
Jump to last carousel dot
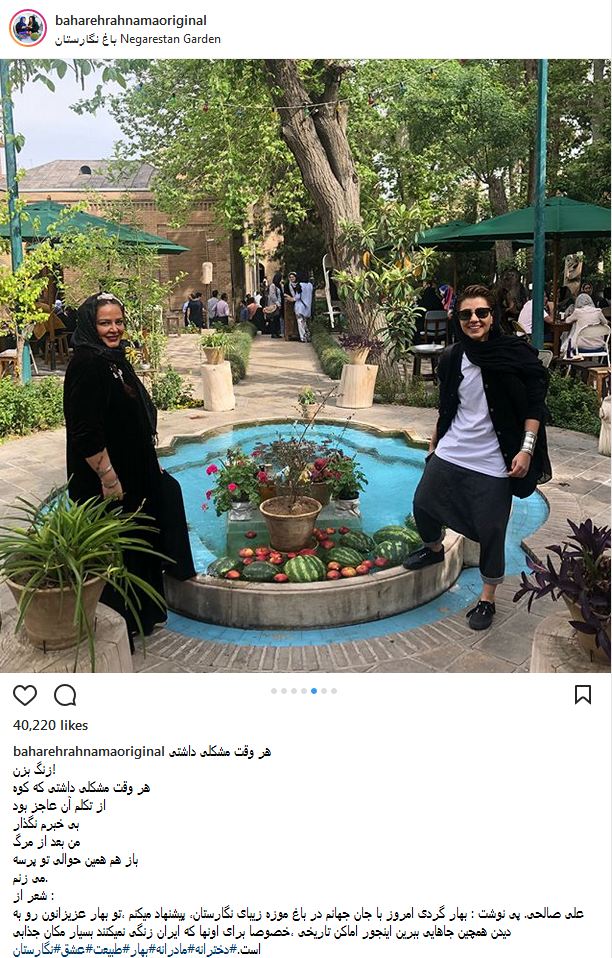334,691
